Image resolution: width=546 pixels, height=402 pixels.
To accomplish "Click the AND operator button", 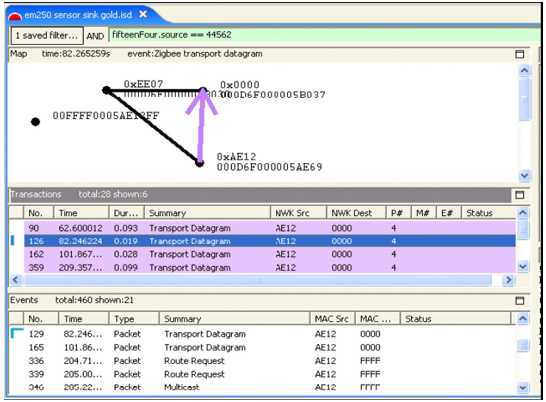I will tap(95, 36).
